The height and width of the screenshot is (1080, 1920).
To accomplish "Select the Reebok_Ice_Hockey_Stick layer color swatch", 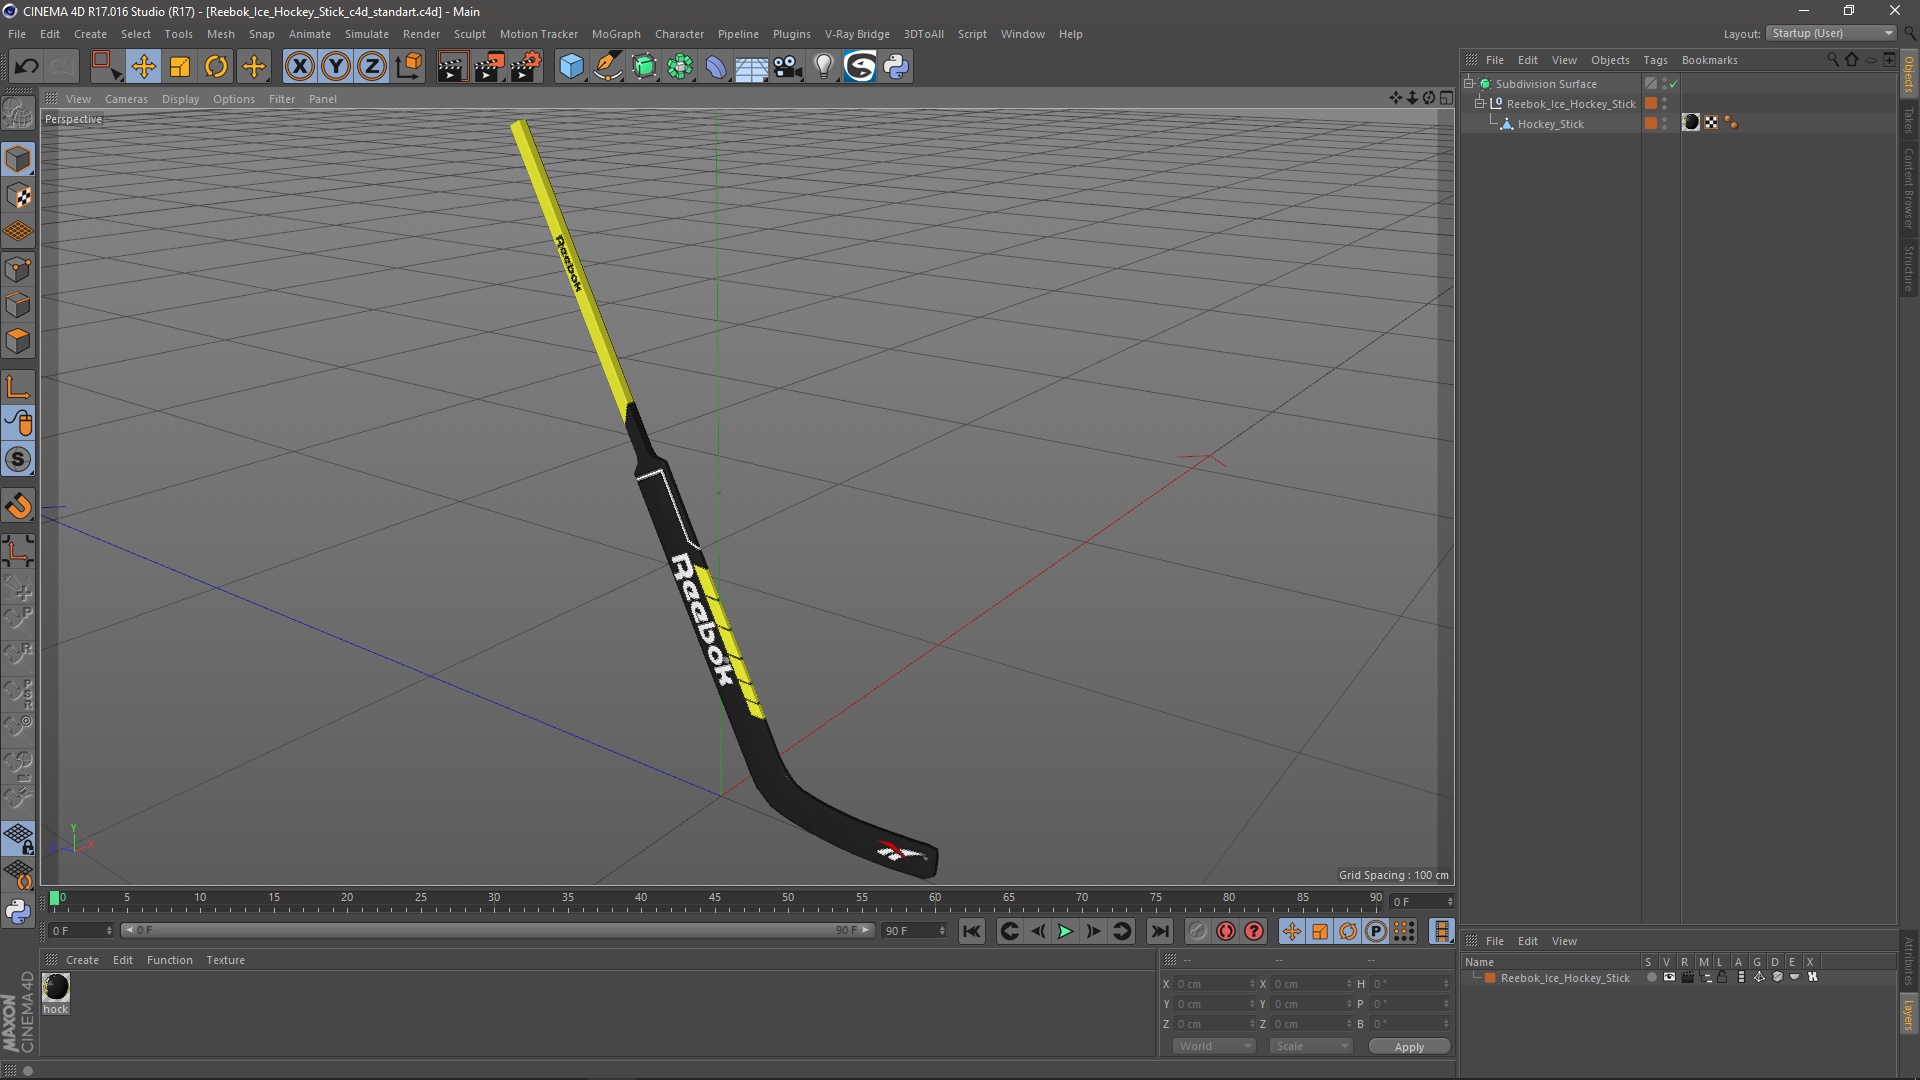I will [x=1490, y=978].
